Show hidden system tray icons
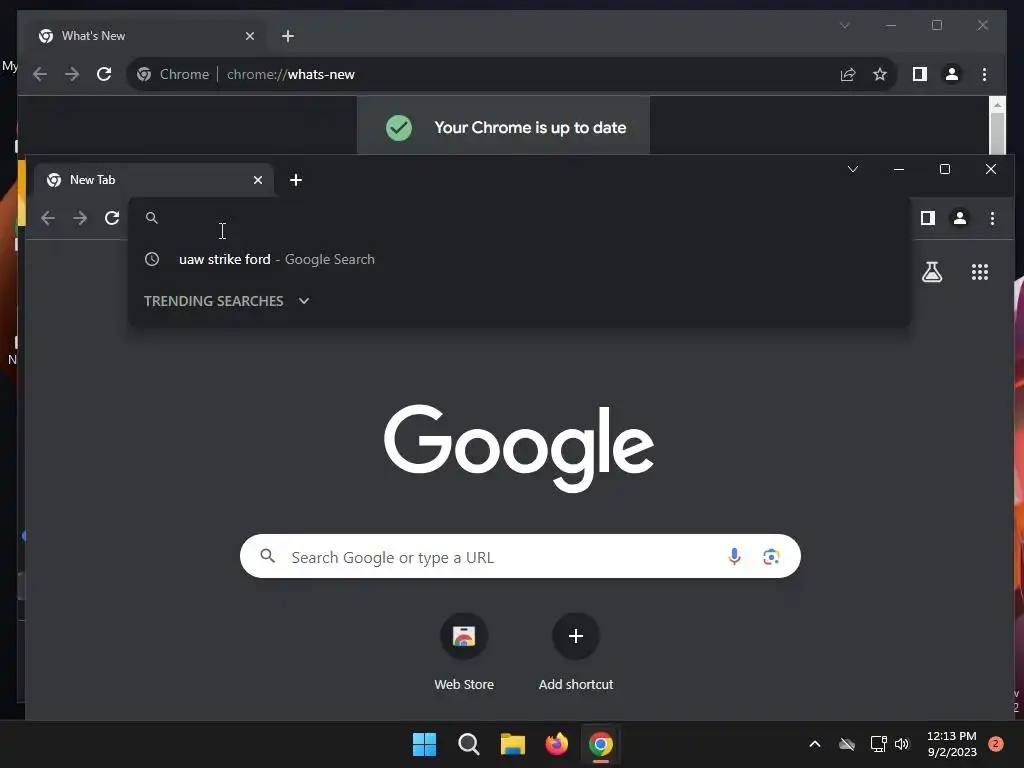The width and height of the screenshot is (1024, 768). (814, 744)
